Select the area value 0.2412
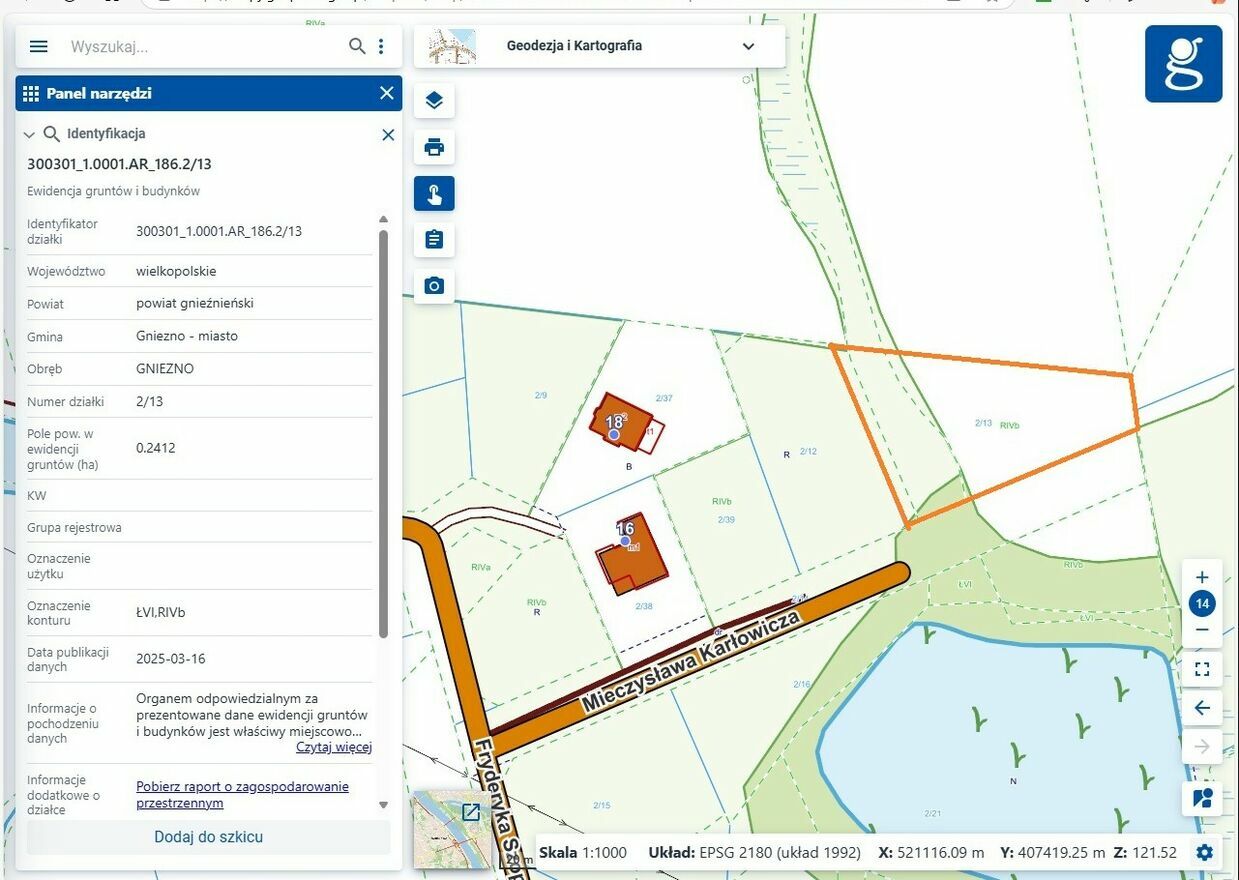The width and height of the screenshot is (1239, 880). [x=156, y=448]
